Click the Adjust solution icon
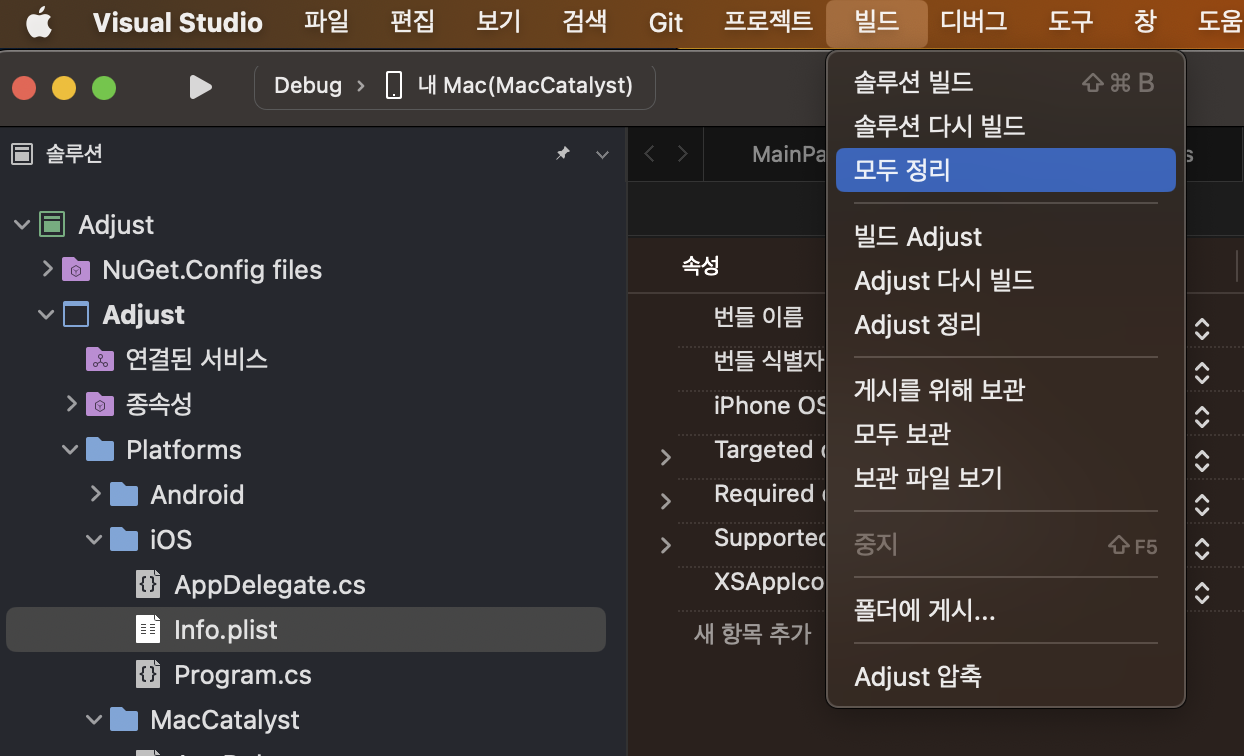This screenshot has width=1244, height=756. 52,224
